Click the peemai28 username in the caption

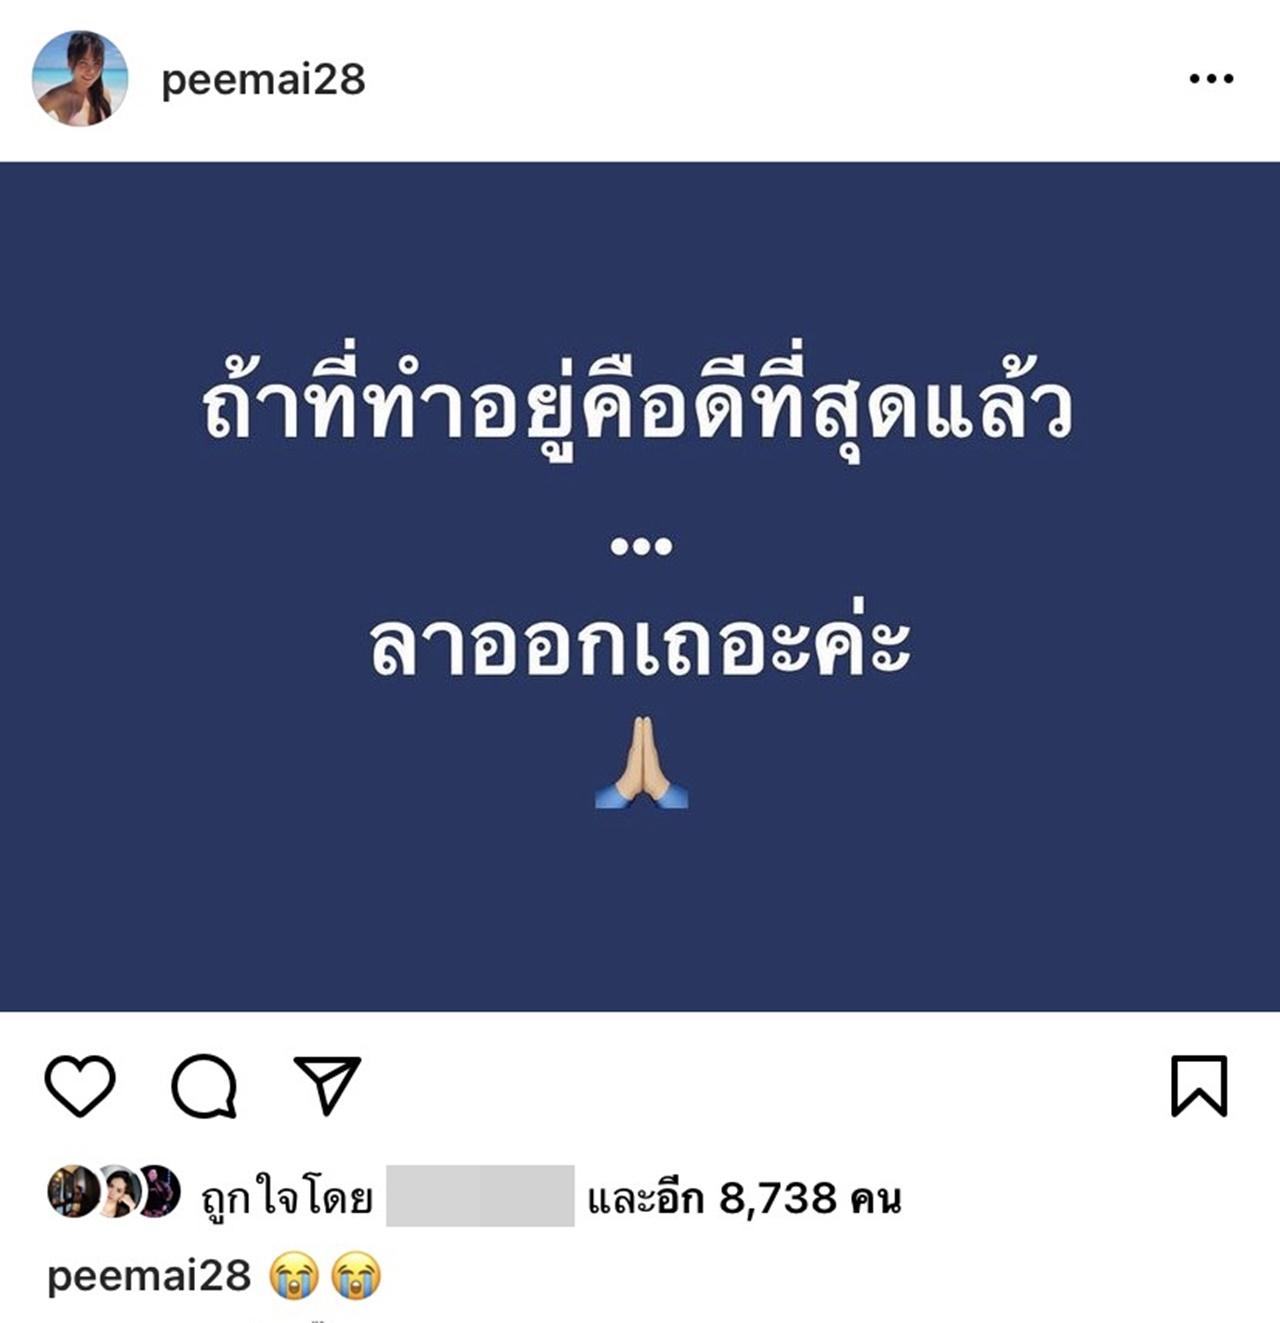149,1276
